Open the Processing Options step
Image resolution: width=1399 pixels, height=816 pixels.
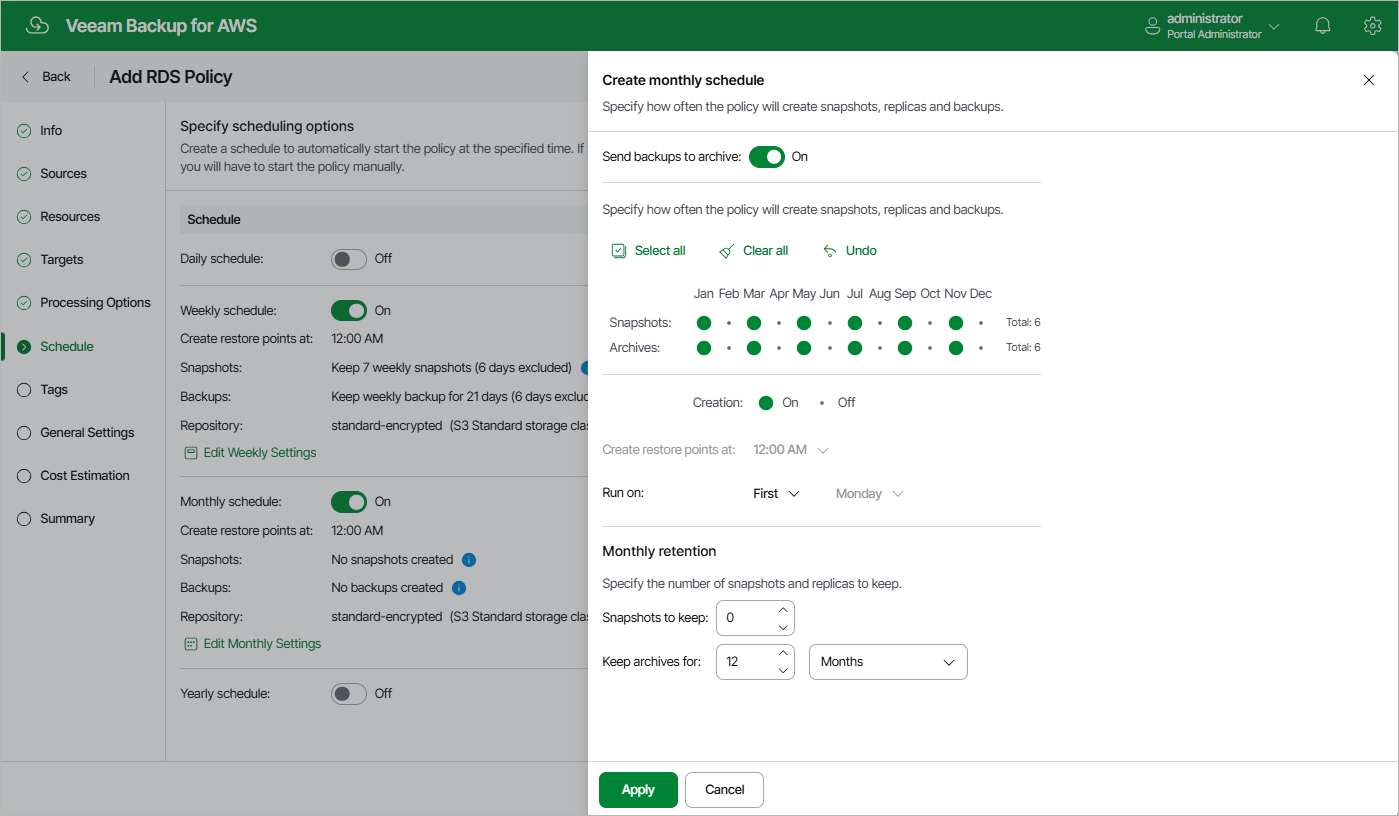[x=95, y=303]
